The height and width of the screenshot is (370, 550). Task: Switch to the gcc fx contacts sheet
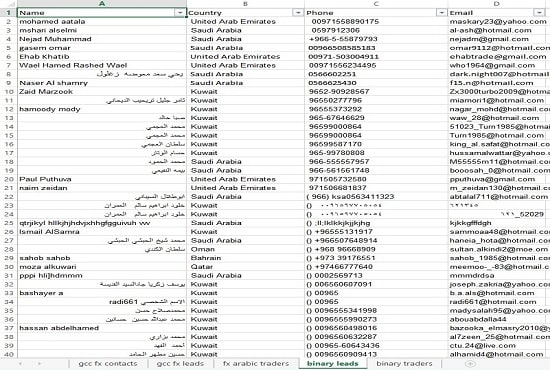pos(108,364)
